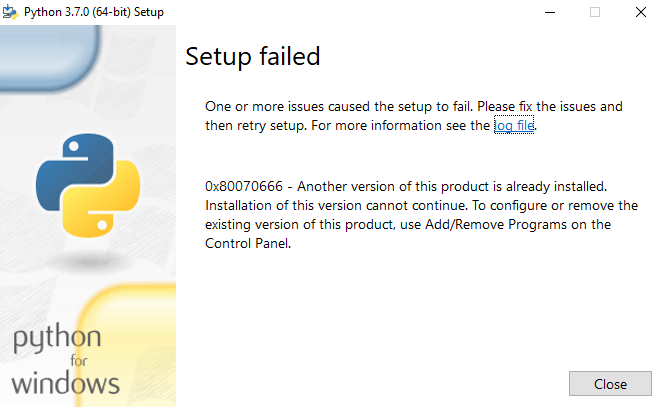Click the small "for" text in the branding
663x408 pixels.
coord(79,361)
